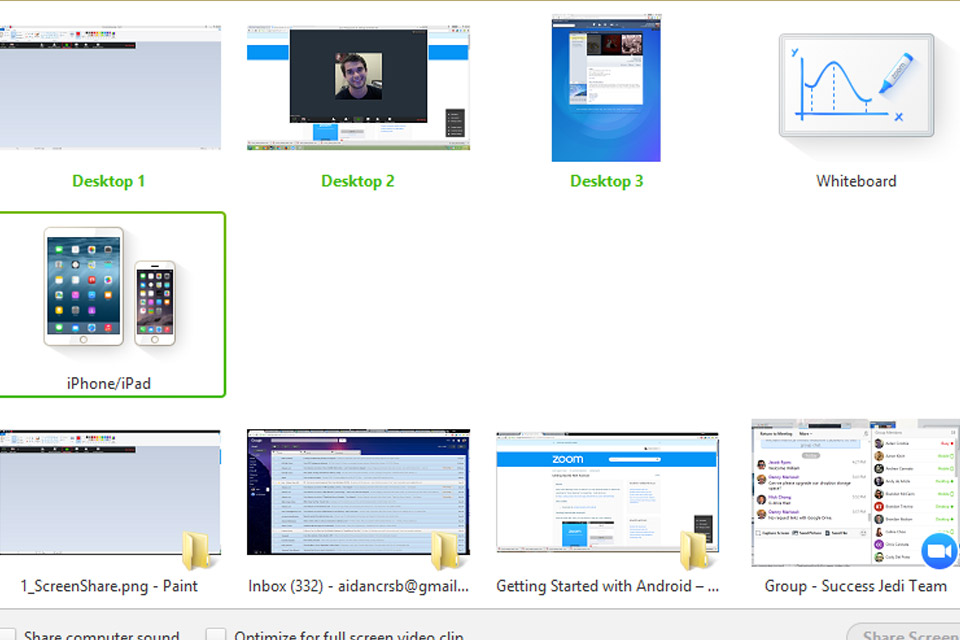This screenshot has width=960, height=640.
Task: Select the Desktop 1 screen thumbnail
Action: tap(109, 87)
